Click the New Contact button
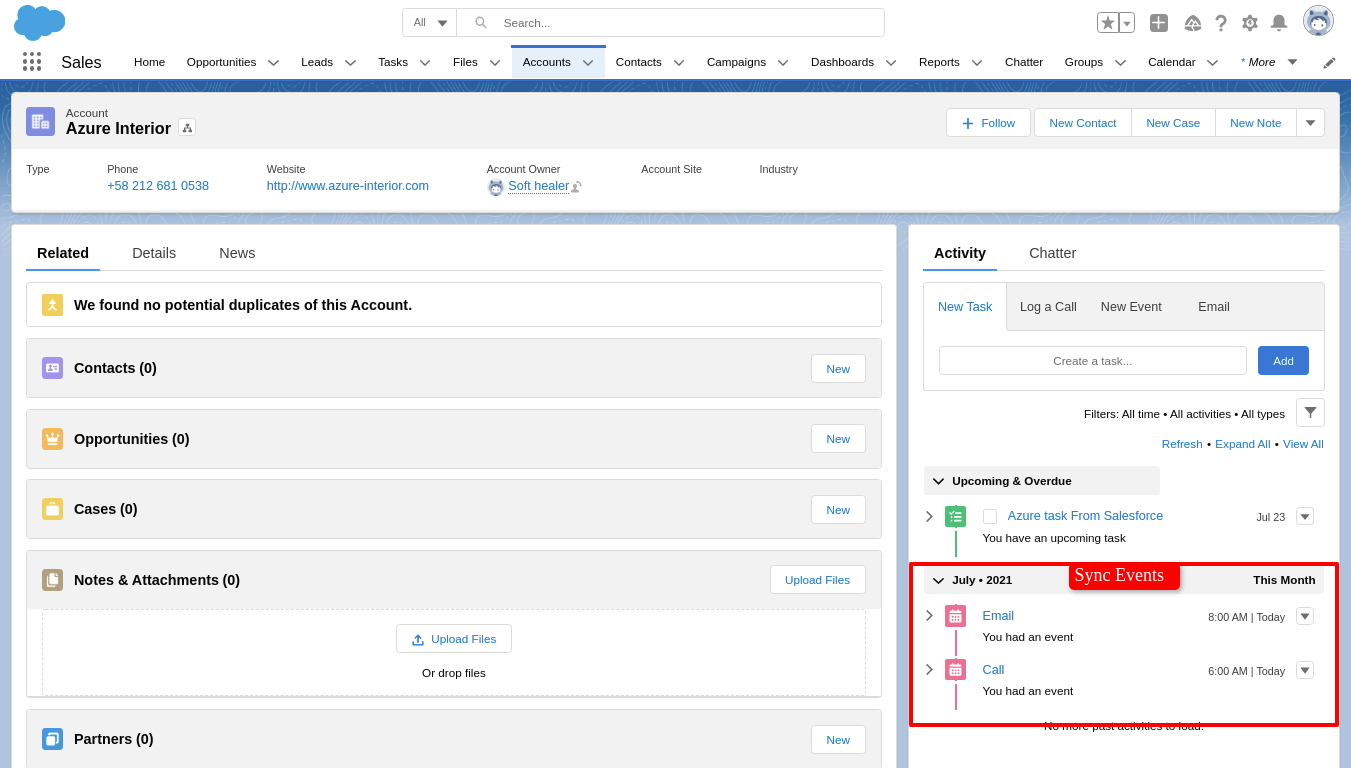The height and width of the screenshot is (768, 1351). click(1083, 123)
